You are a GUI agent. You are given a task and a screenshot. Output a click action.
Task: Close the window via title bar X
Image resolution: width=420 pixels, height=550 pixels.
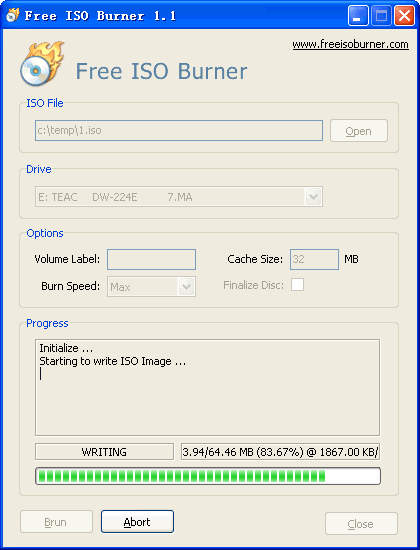[x=404, y=15]
